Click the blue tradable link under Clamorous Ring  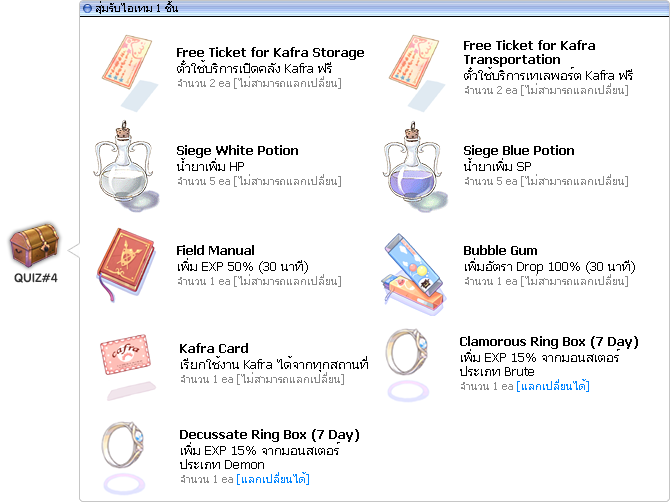553,386
